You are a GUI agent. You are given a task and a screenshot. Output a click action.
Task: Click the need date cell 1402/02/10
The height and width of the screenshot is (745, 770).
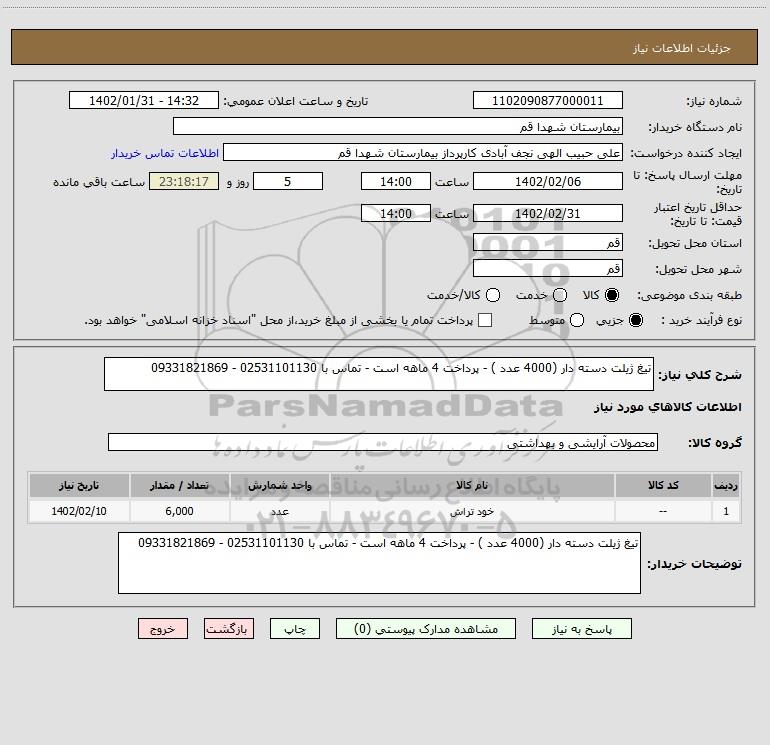pos(79,511)
